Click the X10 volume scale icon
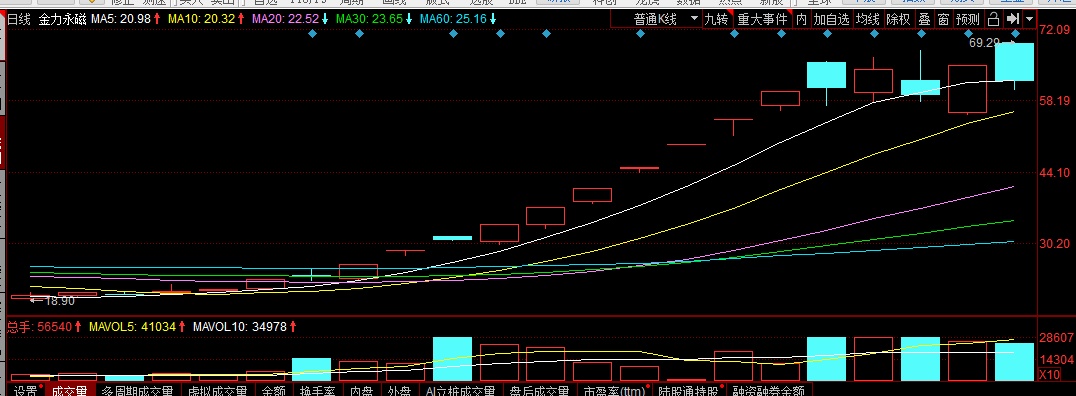The width and height of the screenshot is (1076, 396). [x=1048, y=375]
